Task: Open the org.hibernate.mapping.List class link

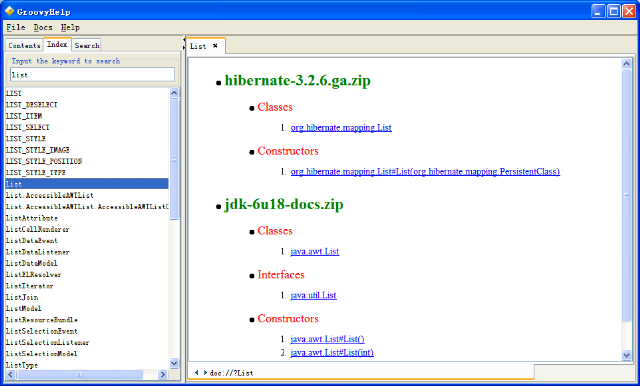Action: [x=341, y=128]
